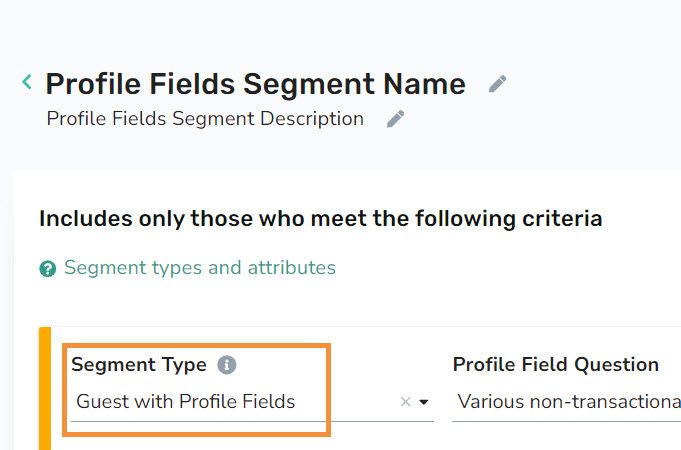
Task: Click the green question mark help icon
Action: [48, 268]
